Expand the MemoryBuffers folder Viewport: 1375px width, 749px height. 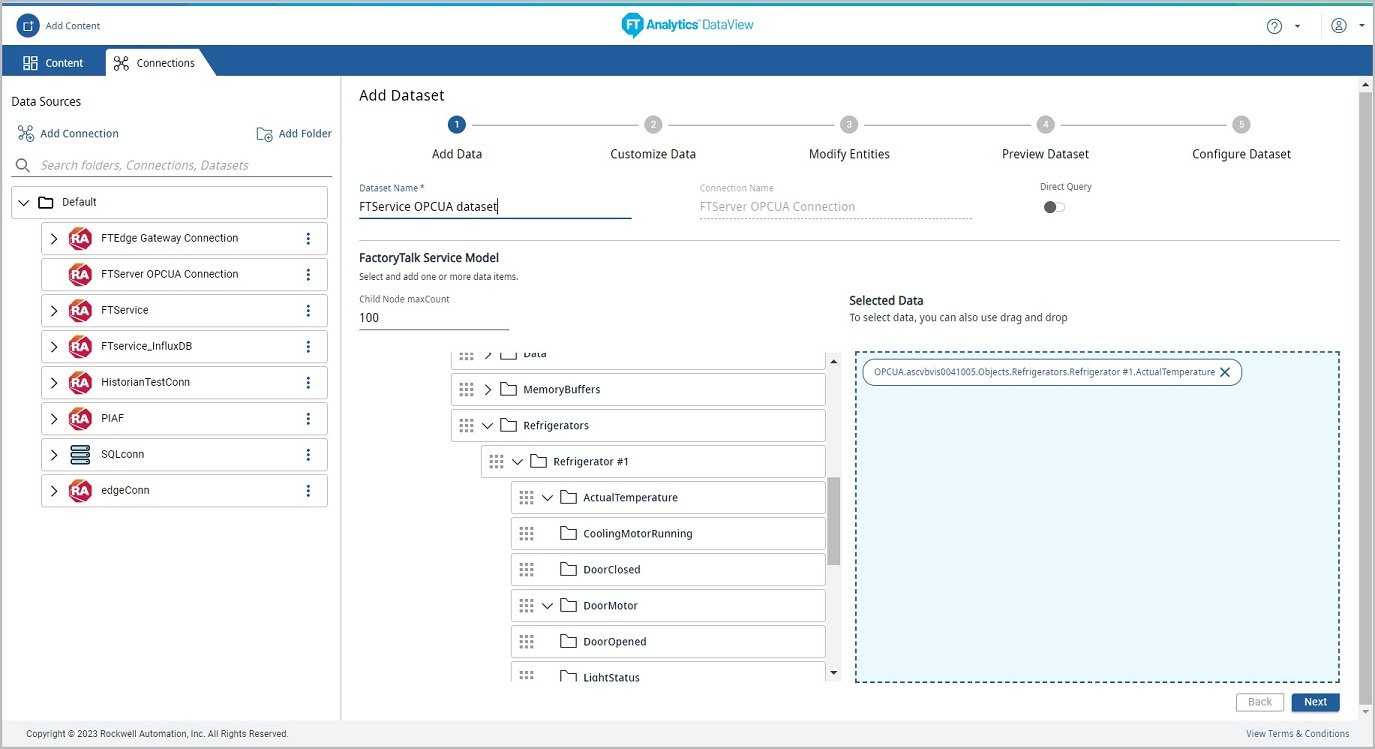pyautogui.click(x=488, y=390)
